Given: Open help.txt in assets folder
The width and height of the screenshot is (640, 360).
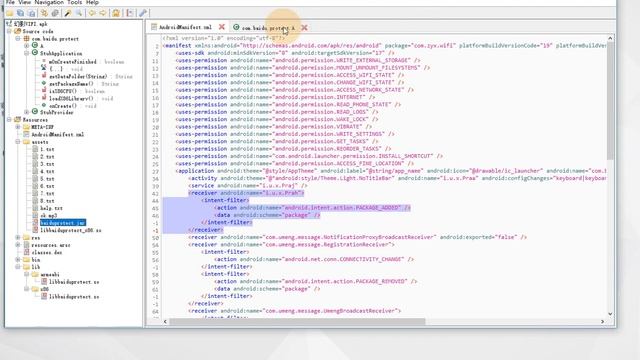Looking at the screenshot, I should [51, 208].
